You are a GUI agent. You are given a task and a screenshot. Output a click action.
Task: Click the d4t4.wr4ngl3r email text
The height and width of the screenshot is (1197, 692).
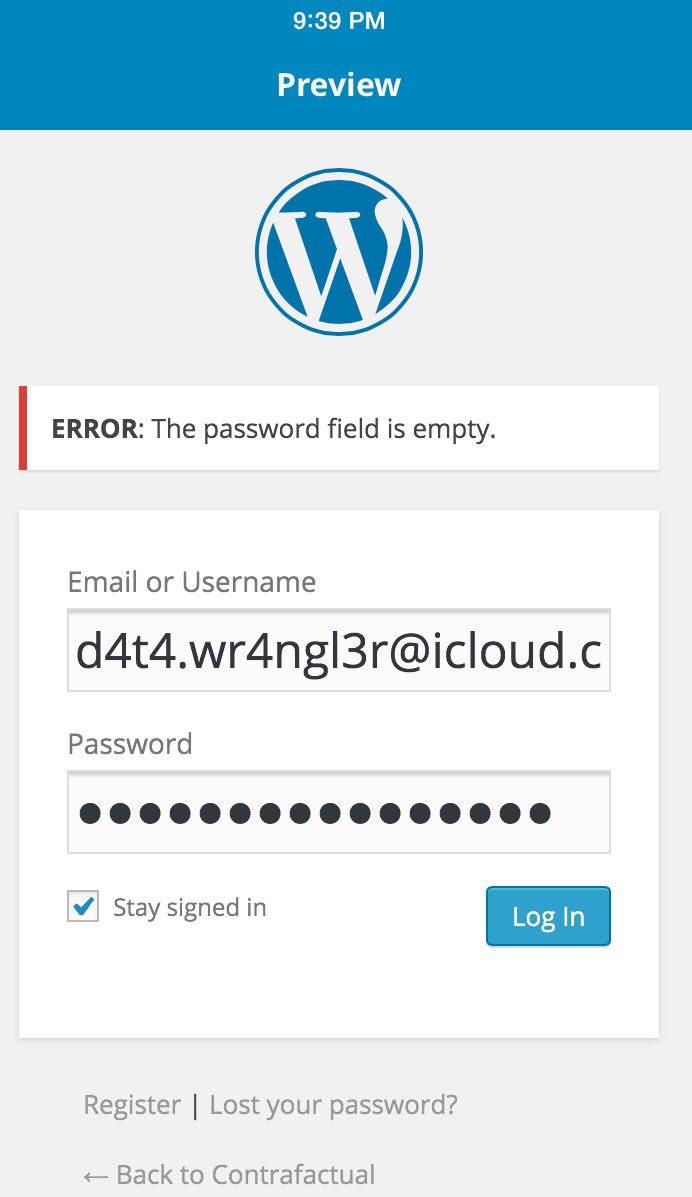pyautogui.click(x=339, y=652)
